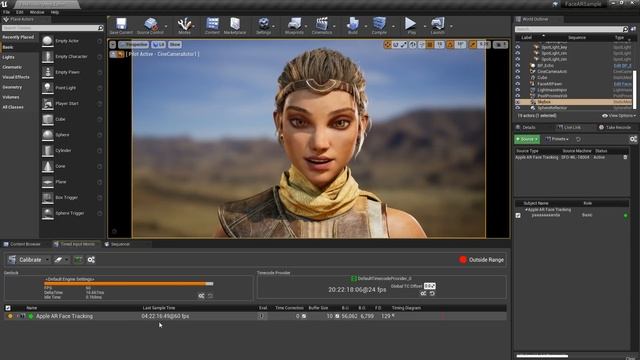Open the Lit view mode dropdown
The width and height of the screenshot is (640, 360).
(x=158, y=44)
